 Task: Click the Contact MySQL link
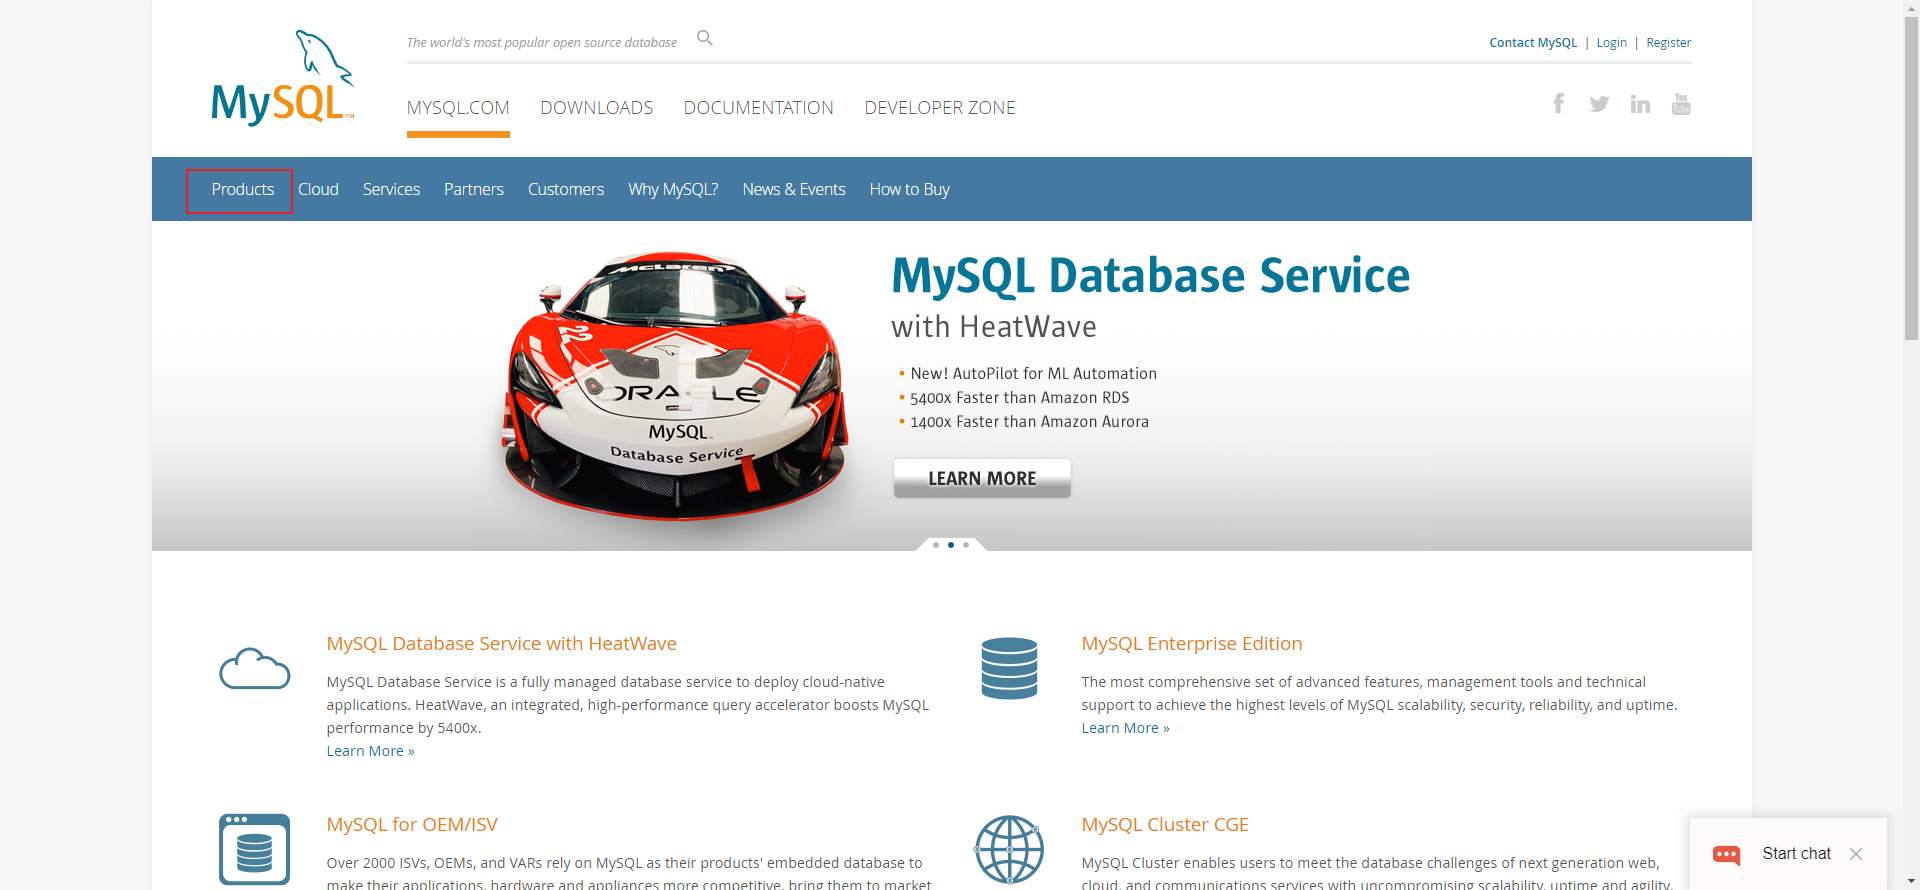pyautogui.click(x=1533, y=43)
